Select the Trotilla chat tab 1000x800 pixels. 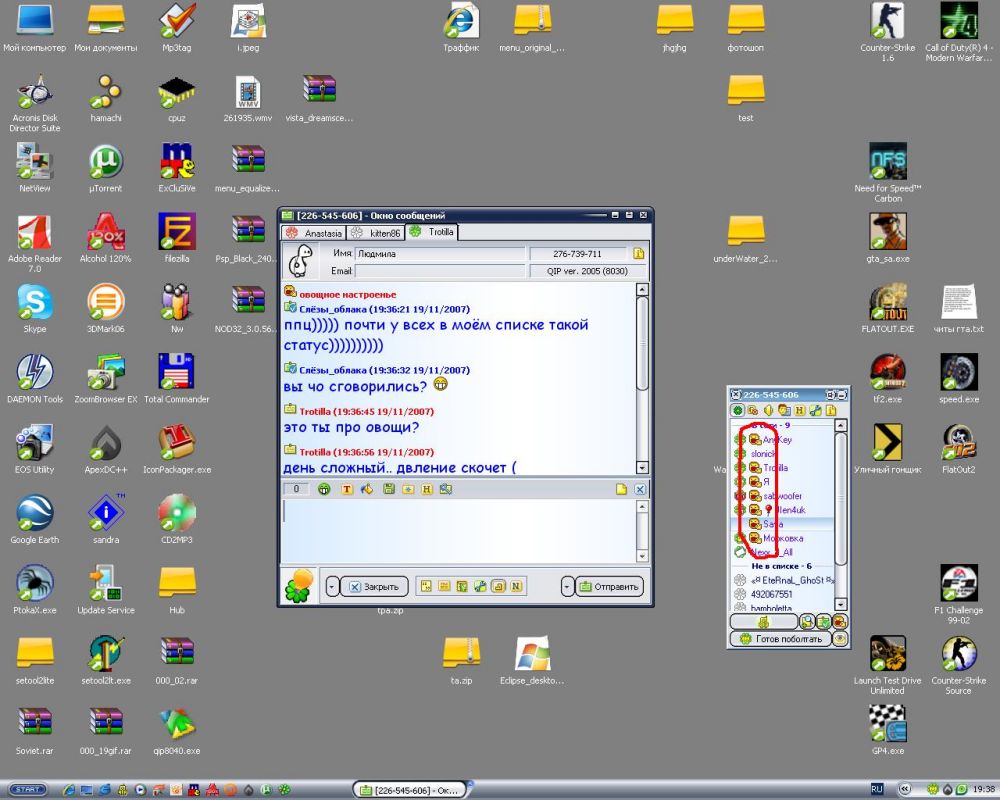point(432,232)
